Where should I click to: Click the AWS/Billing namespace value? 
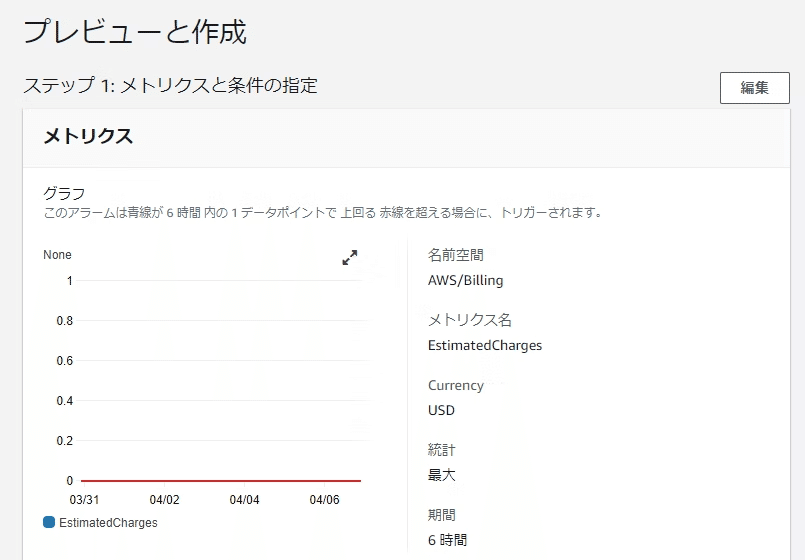click(466, 280)
